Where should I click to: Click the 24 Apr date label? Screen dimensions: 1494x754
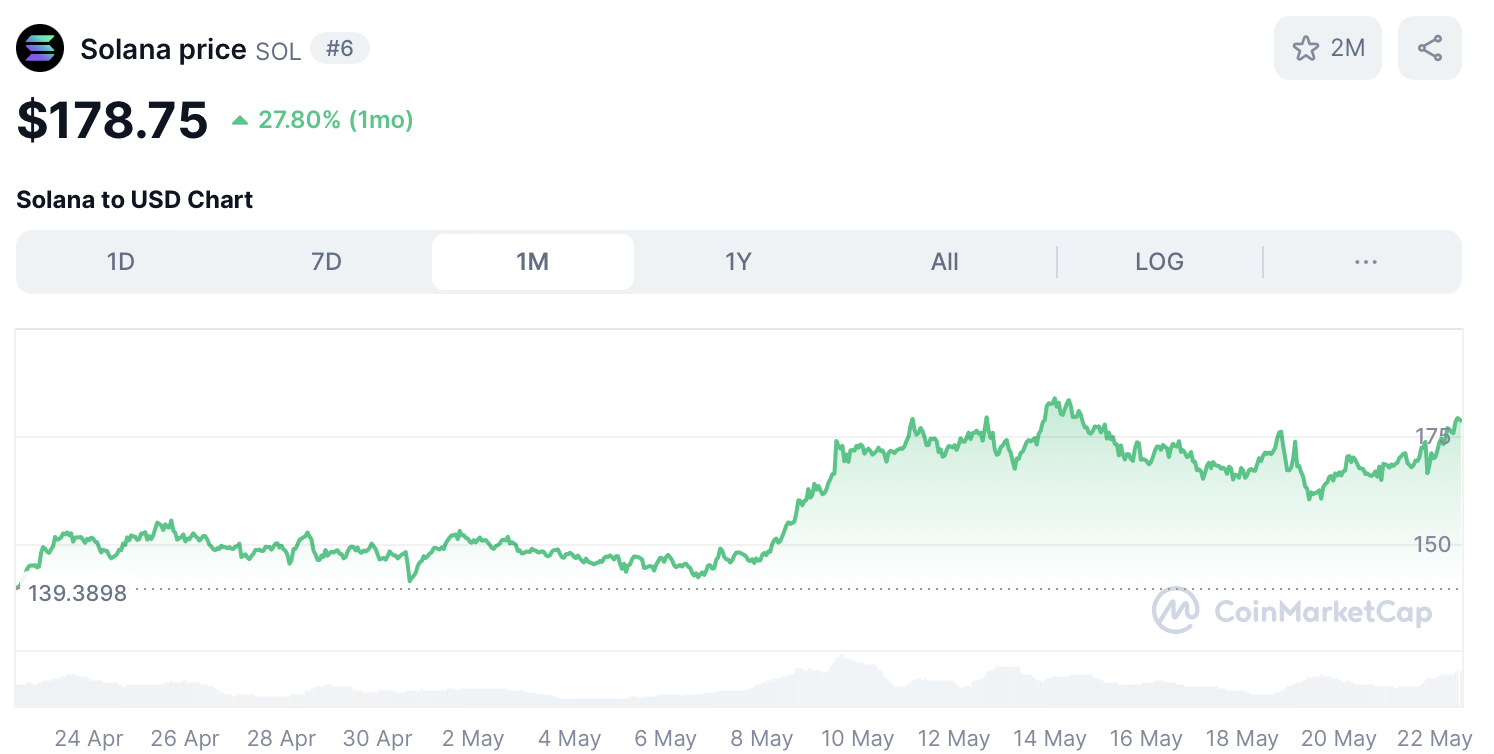[89, 739]
